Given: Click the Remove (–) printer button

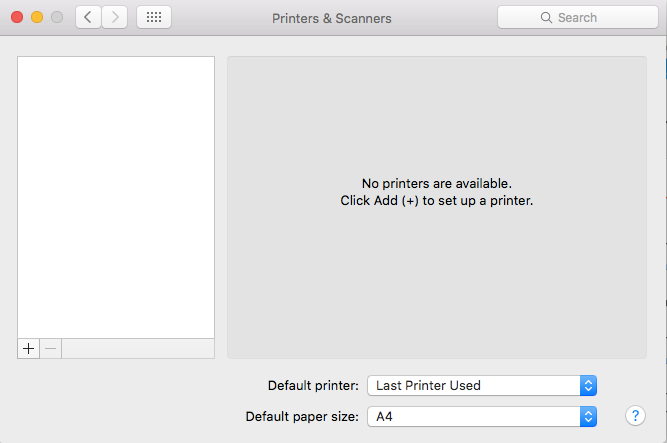Looking at the screenshot, I should 51,349.
